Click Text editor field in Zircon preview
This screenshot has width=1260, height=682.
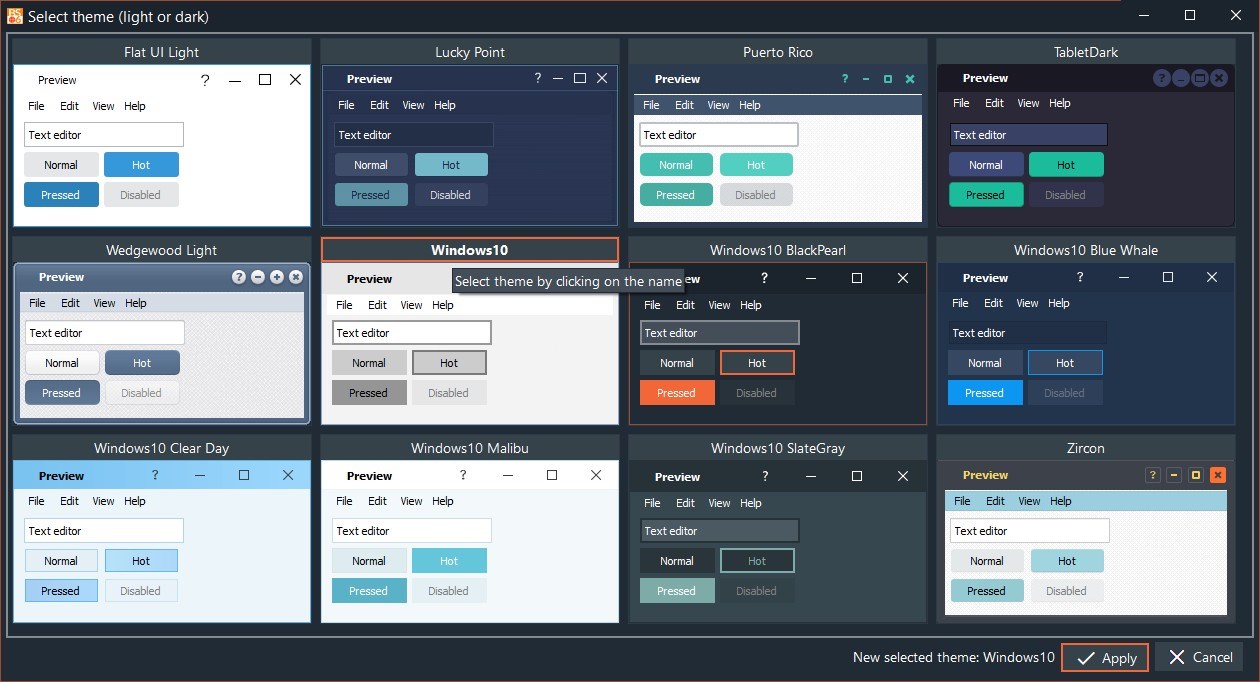[1030, 531]
